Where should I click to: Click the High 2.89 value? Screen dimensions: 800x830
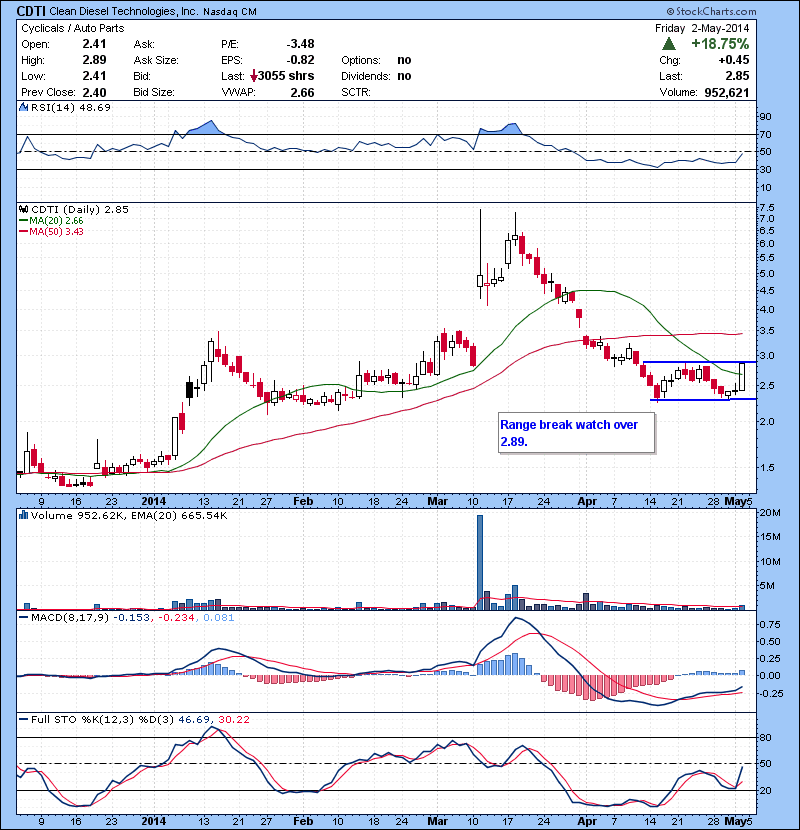[94, 60]
